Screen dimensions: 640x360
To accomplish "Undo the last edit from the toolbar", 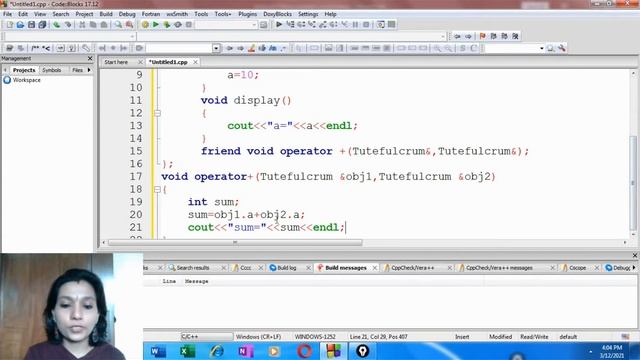I will click(56, 25).
